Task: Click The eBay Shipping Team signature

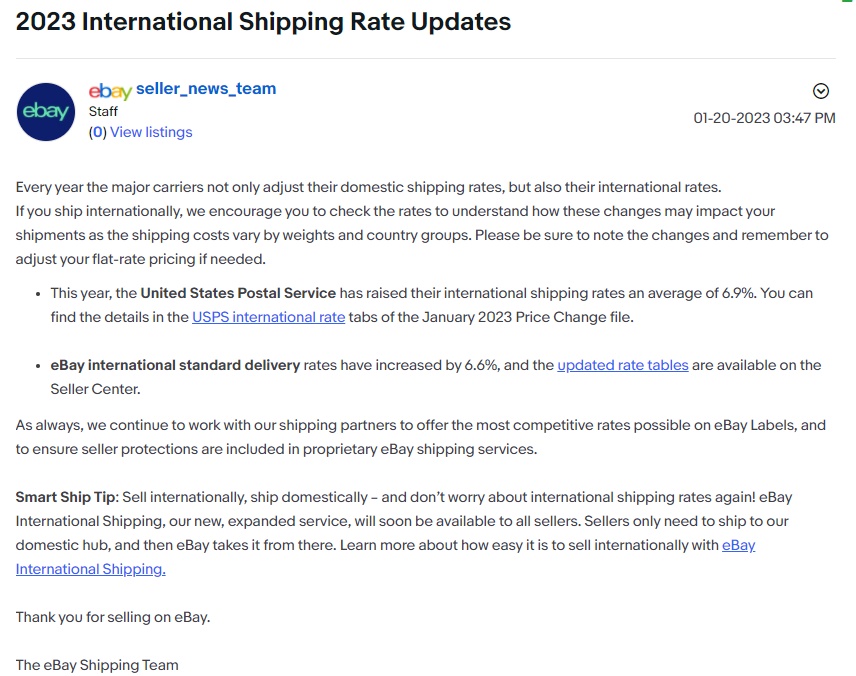Action: (x=97, y=664)
